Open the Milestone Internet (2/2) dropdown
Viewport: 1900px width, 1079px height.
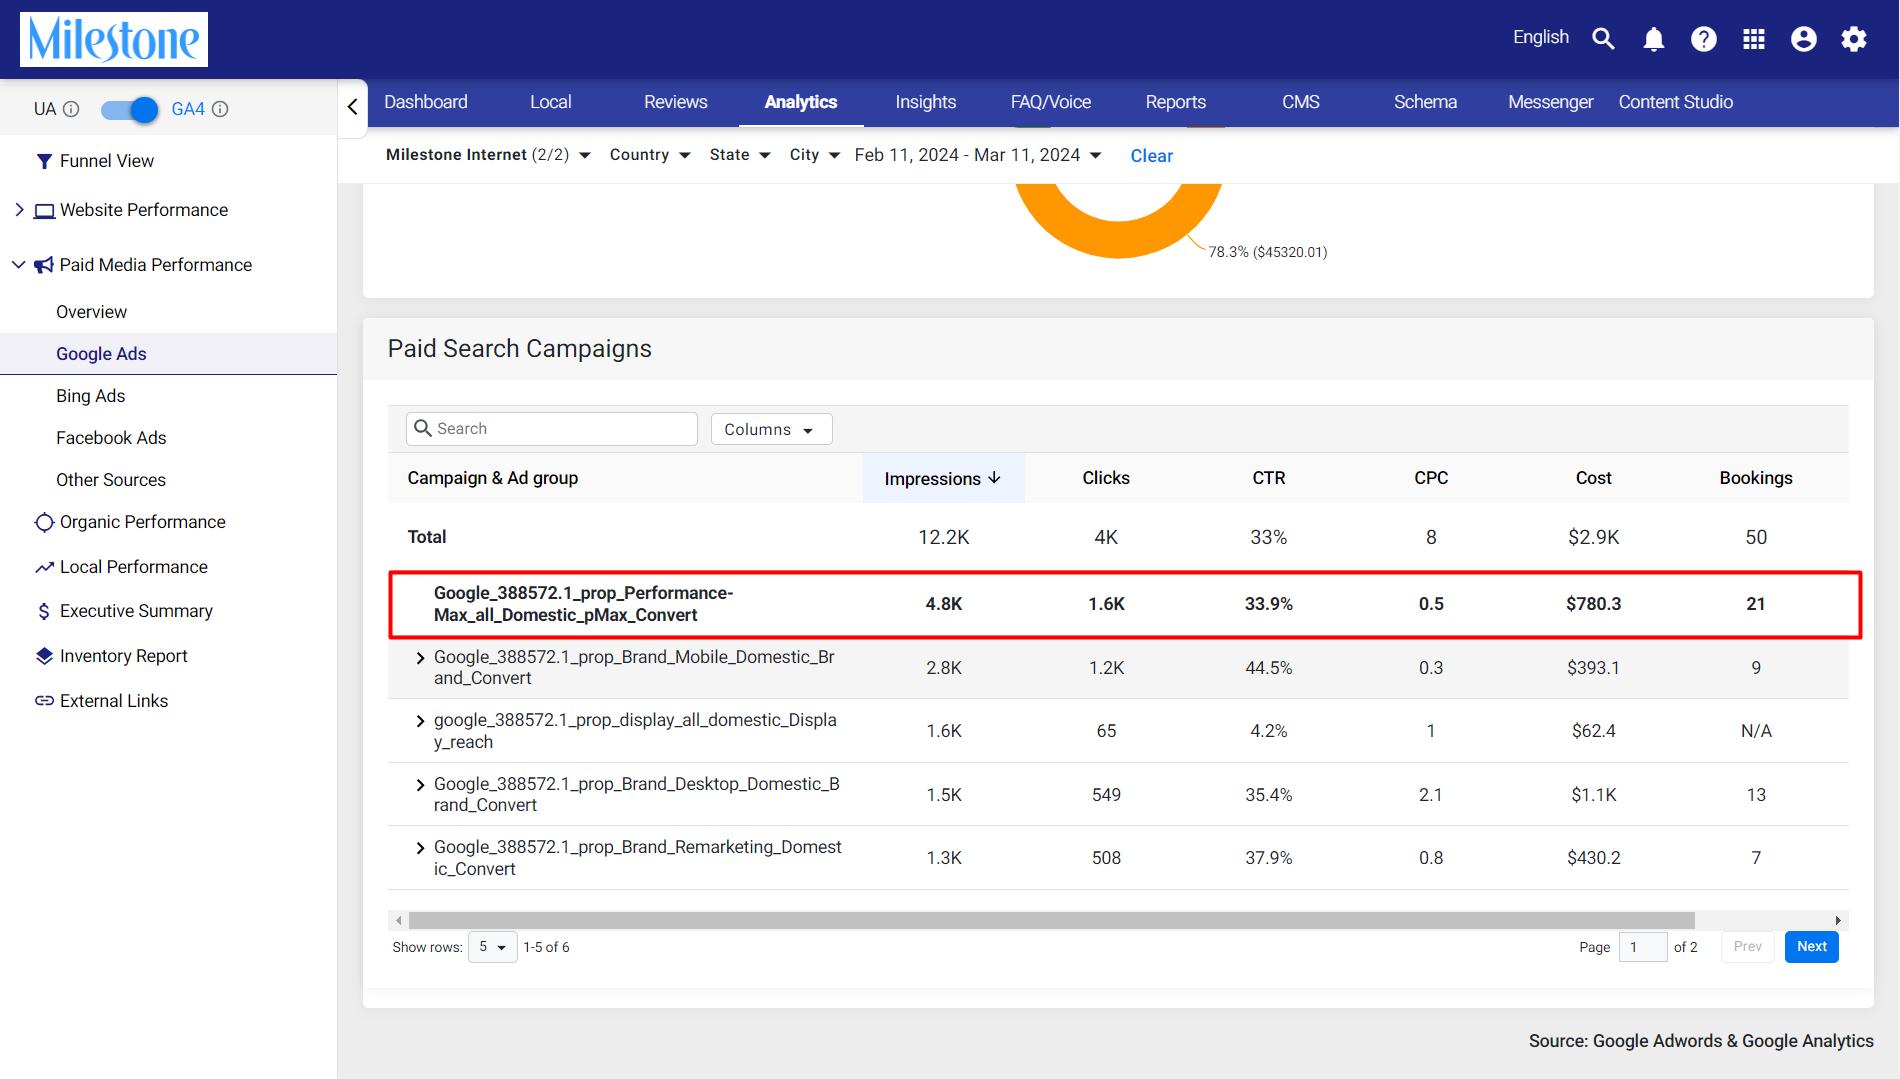click(x=488, y=155)
